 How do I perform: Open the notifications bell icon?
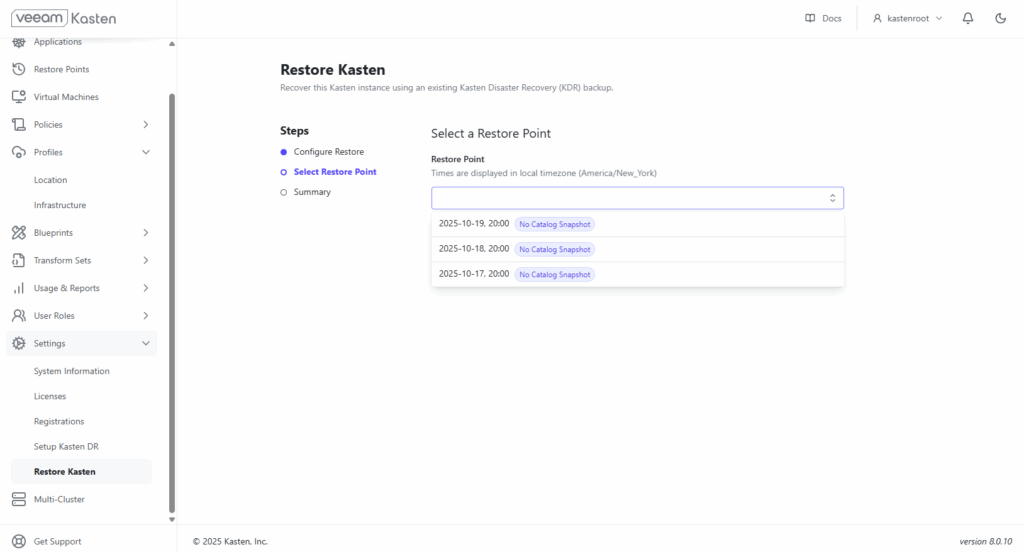pos(968,18)
